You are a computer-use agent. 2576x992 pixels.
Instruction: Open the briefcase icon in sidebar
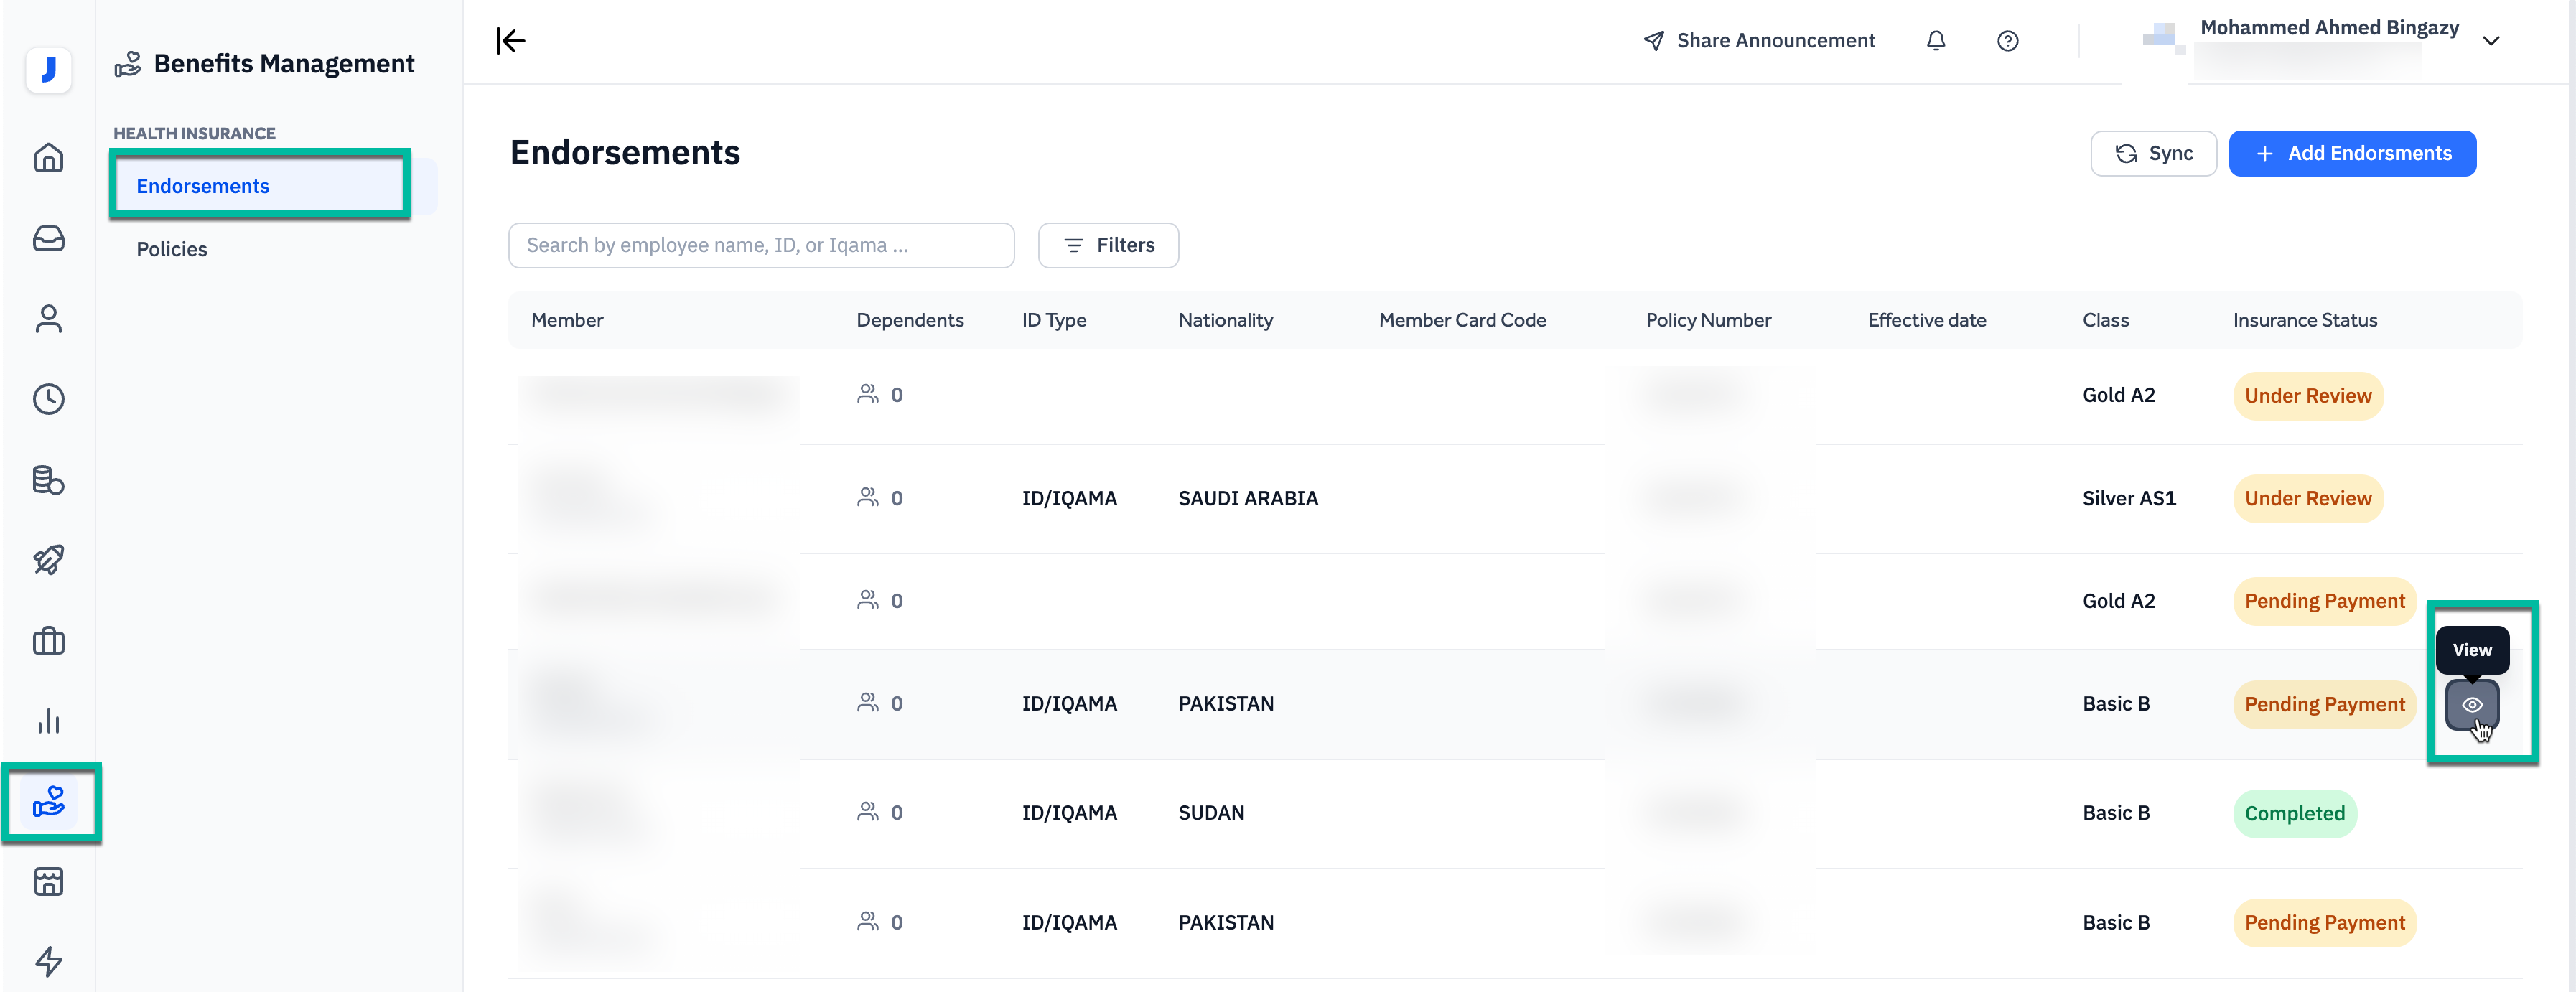[48, 641]
